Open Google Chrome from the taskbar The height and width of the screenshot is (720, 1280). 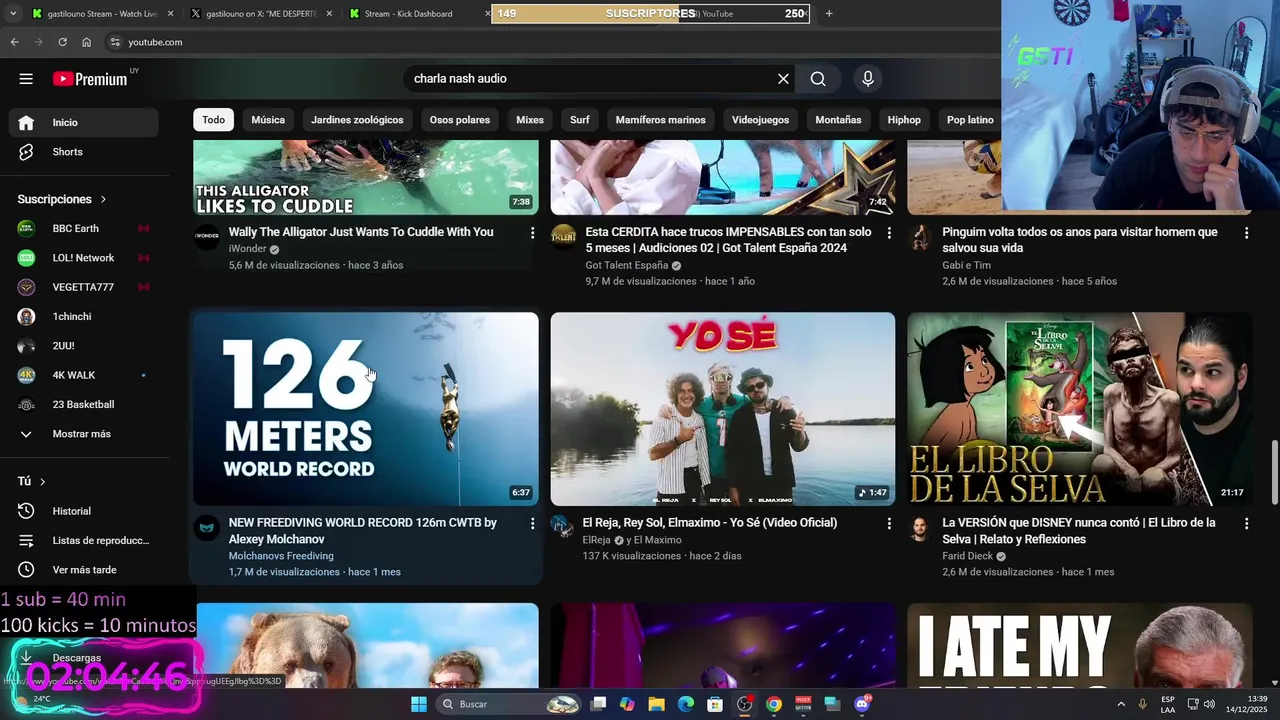click(x=774, y=704)
